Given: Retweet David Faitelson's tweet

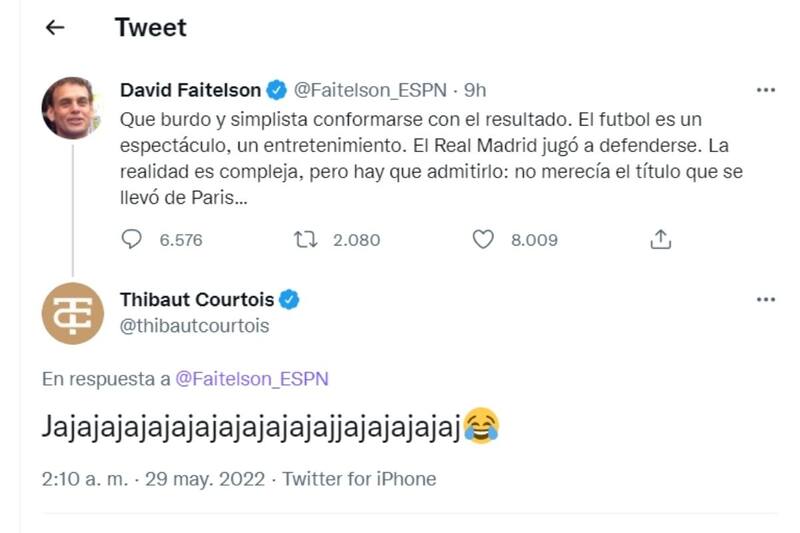Looking at the screenshot, I should click(303, 239).
